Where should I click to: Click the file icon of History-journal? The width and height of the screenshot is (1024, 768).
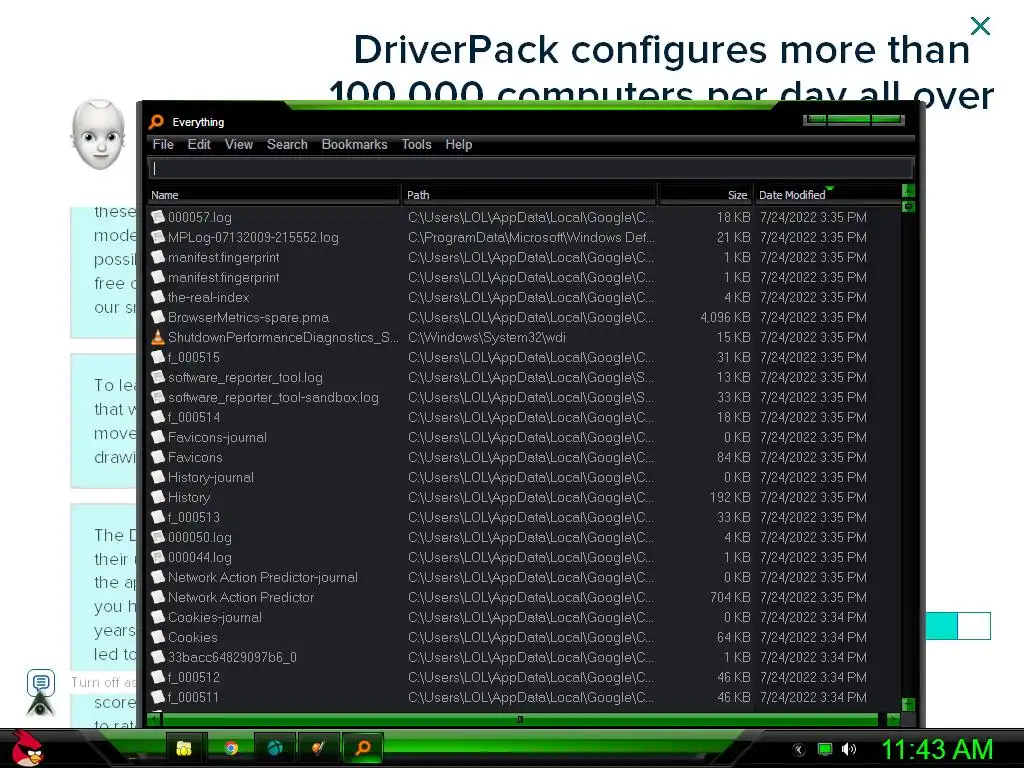(157, 477)
